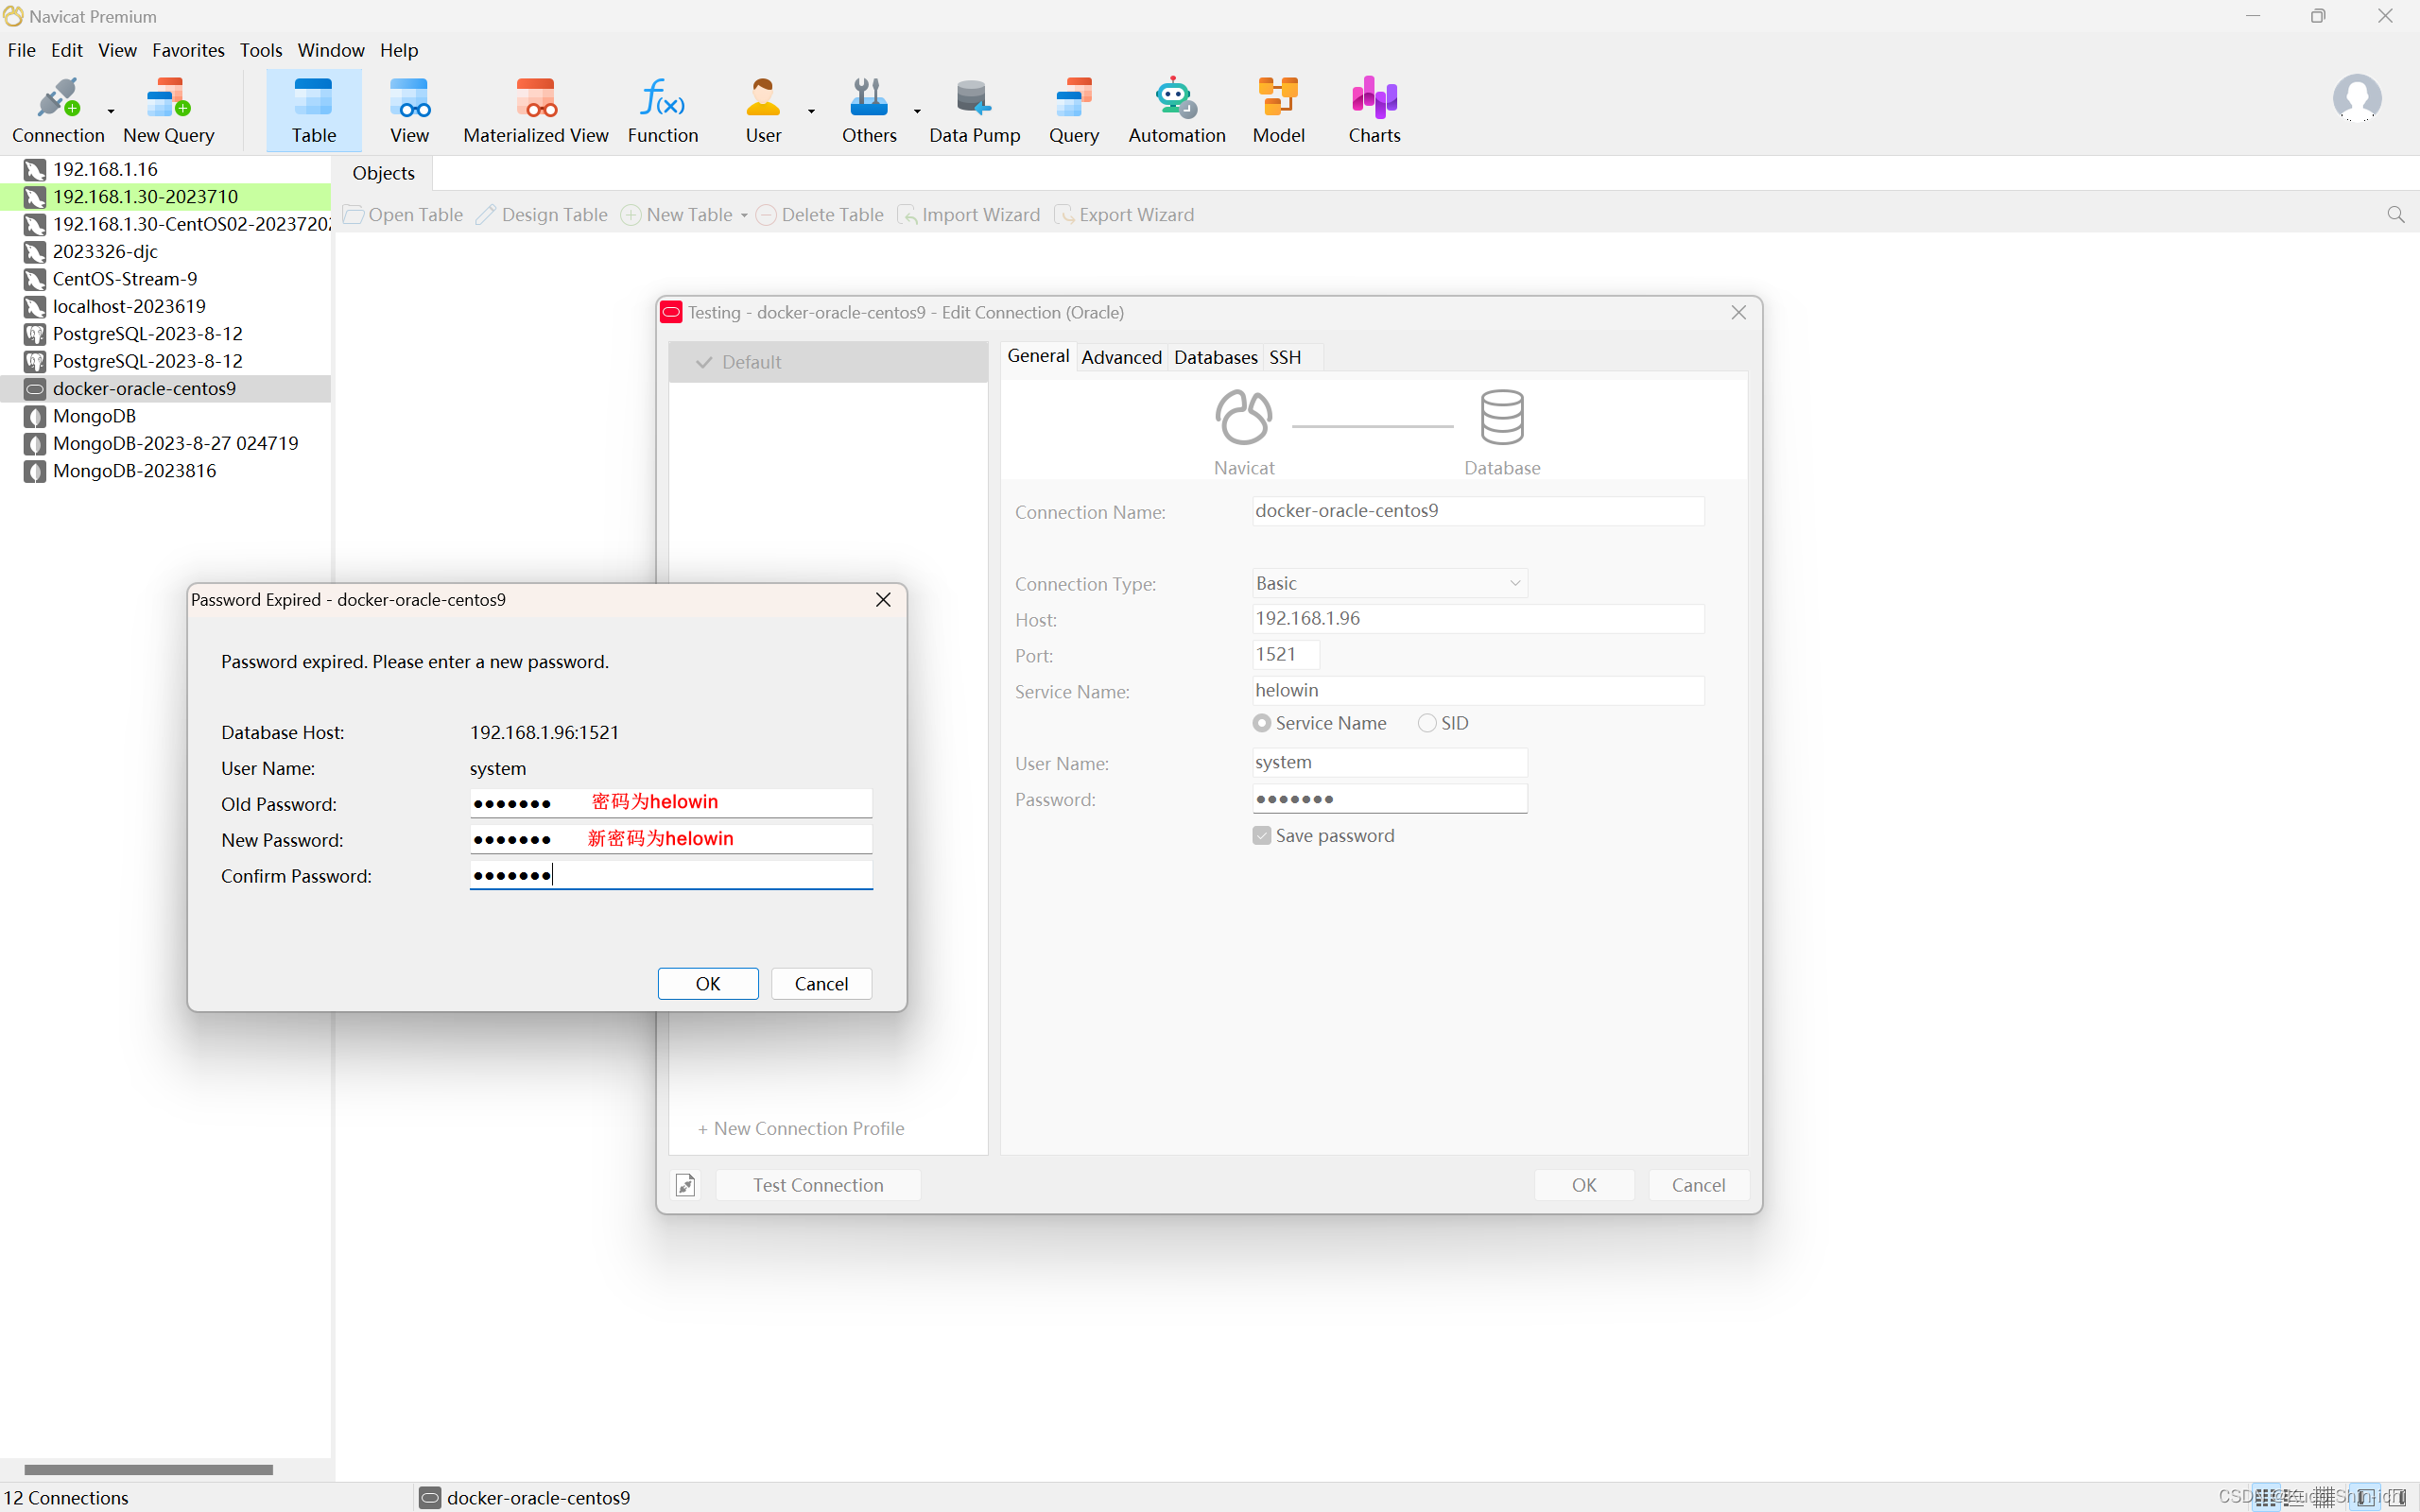The height and width of the screenshot is (1512, 2420).
Task: Launch the Import Wizard
Action: pyautogui.click(x=969, y=215)
